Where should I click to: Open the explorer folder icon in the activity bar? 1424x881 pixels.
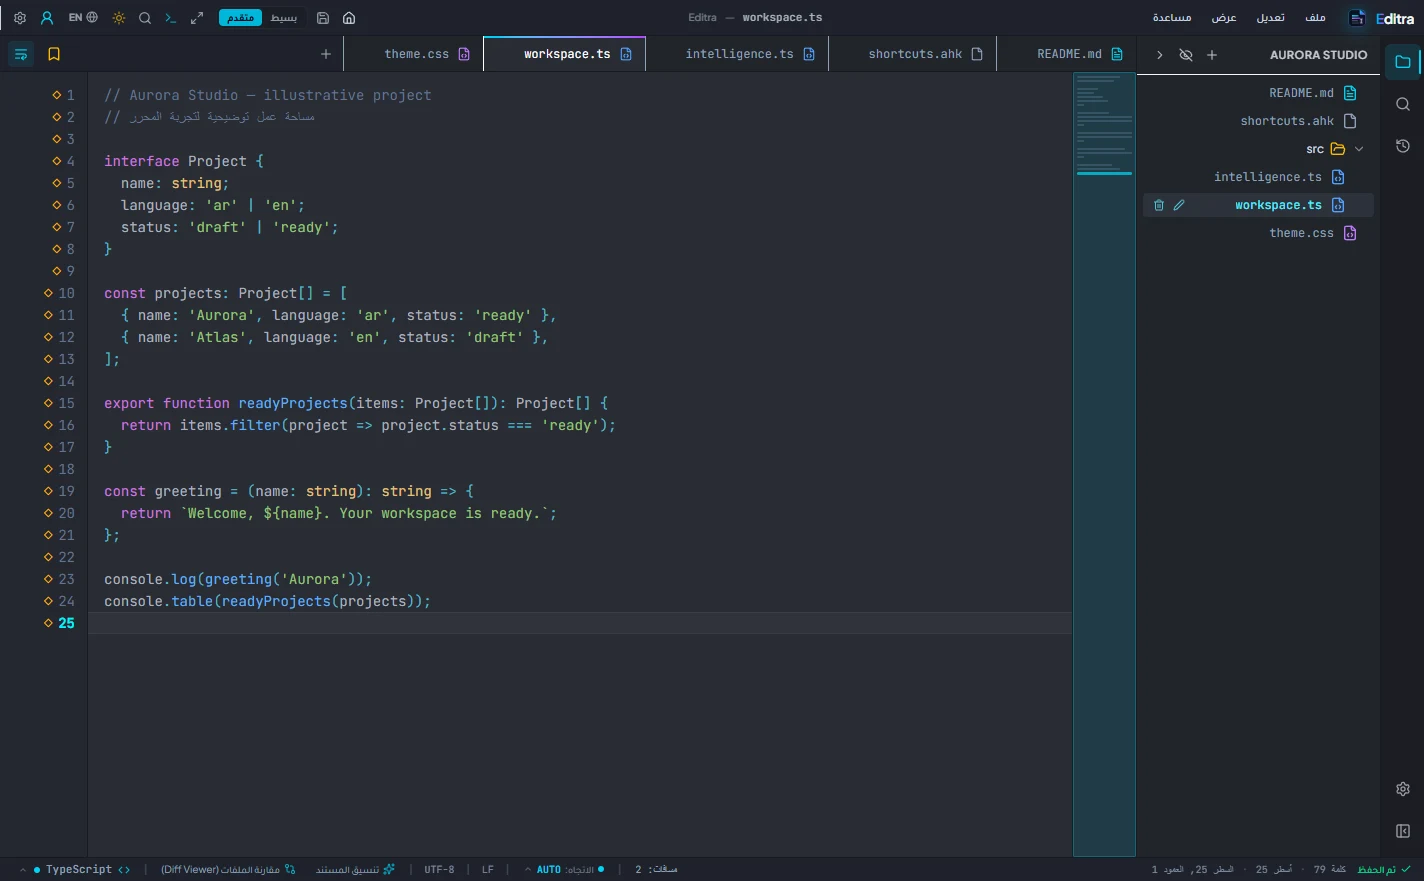(1403, 62)
